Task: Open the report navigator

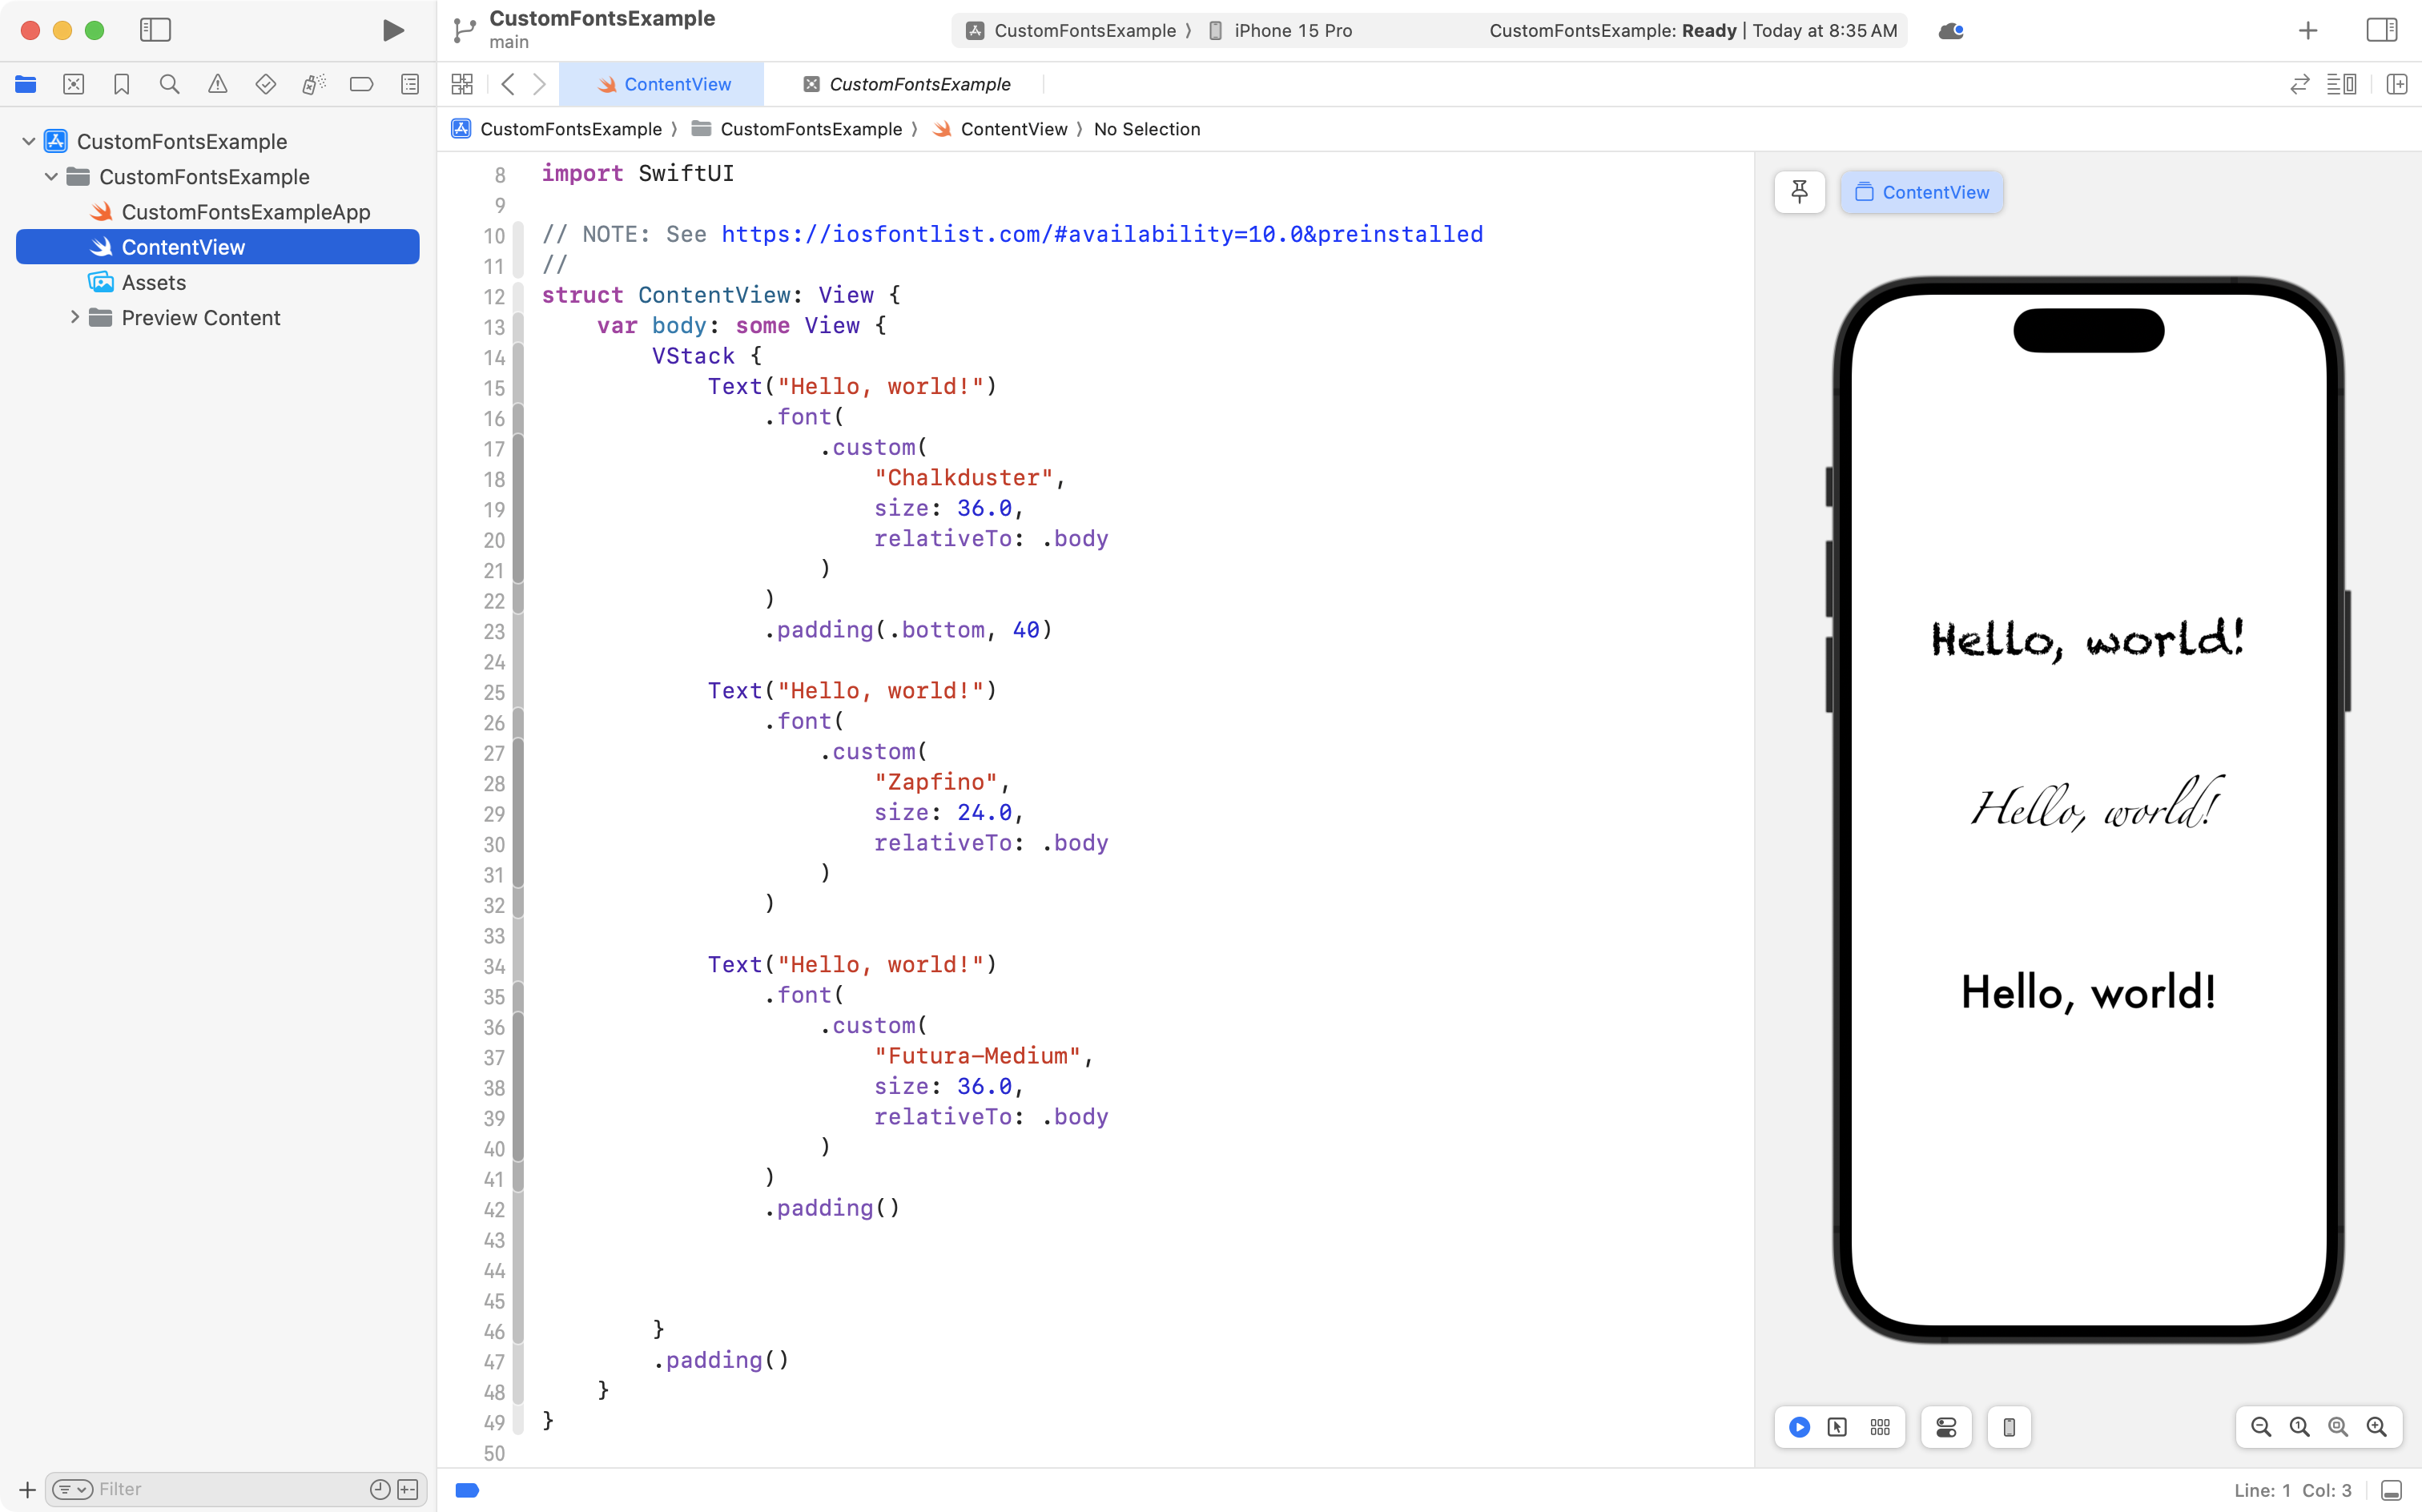Action: tap(410, 84)
